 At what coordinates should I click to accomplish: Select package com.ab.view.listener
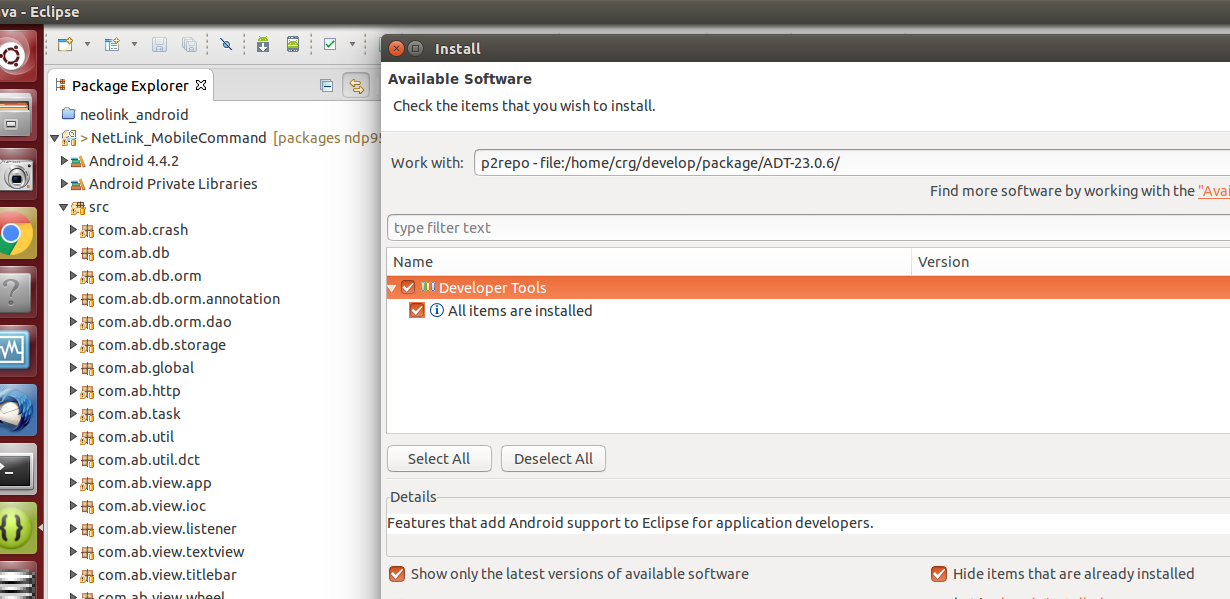(x=167, y=529)
